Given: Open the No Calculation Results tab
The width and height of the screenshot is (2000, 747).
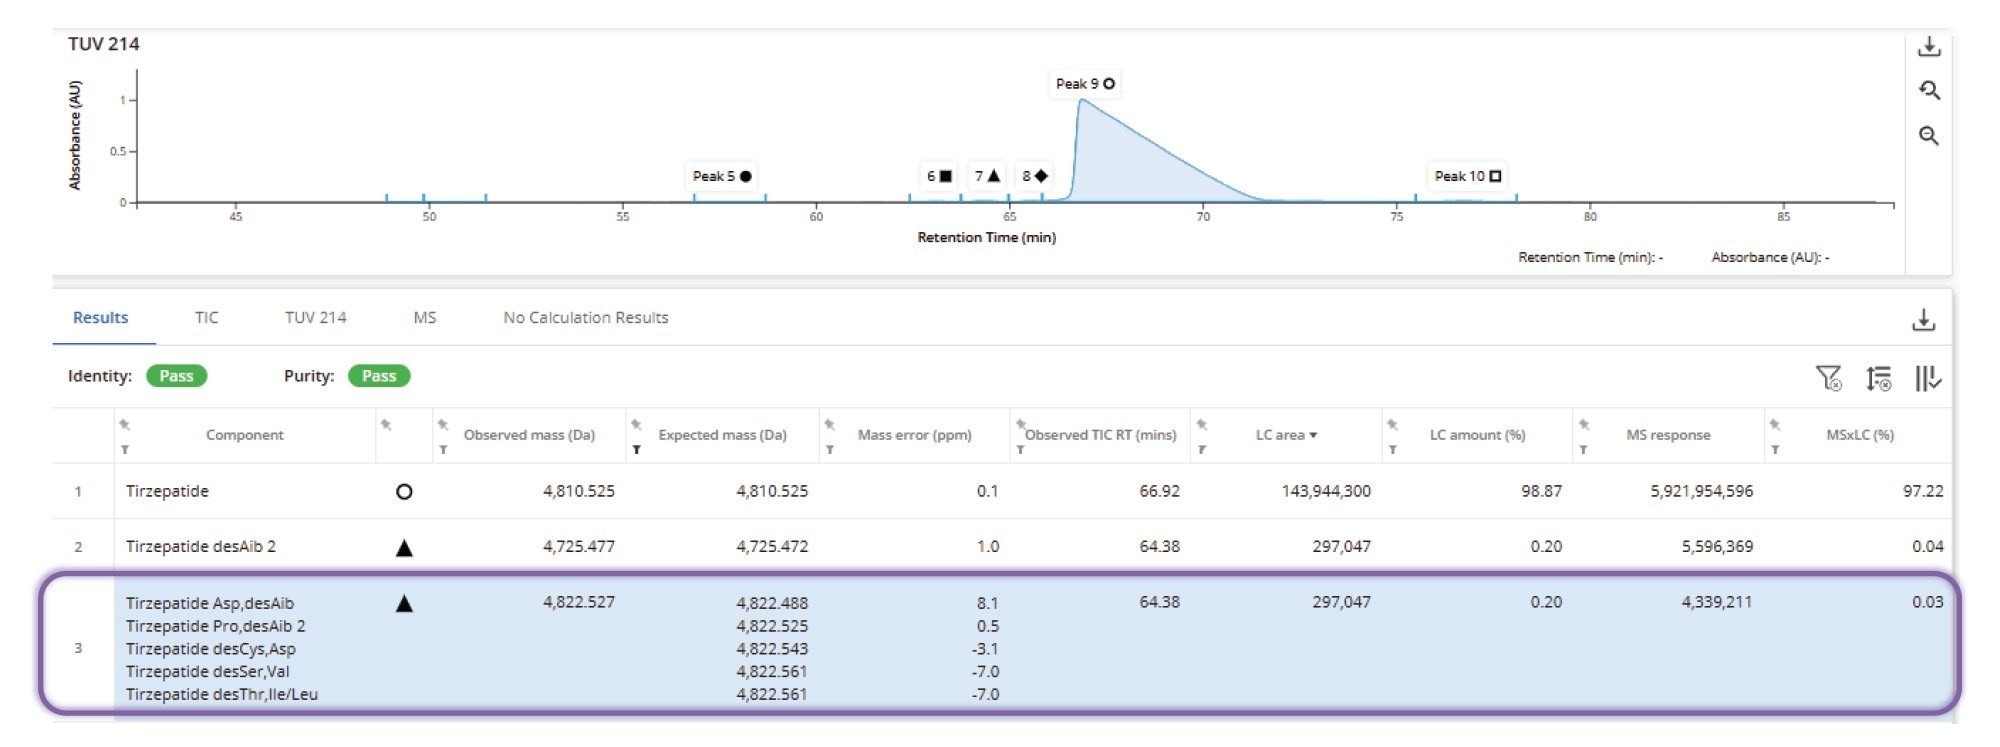Looking at the screenshot, I should click(586, 318).
